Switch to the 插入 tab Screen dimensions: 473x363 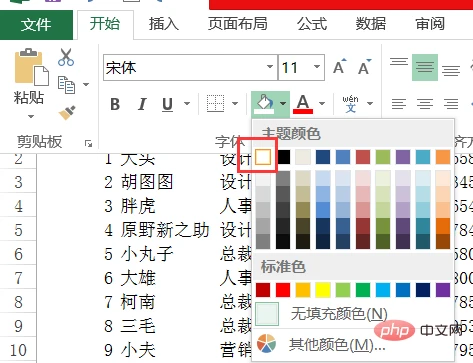pyautogui.click(x=163, y=24)
